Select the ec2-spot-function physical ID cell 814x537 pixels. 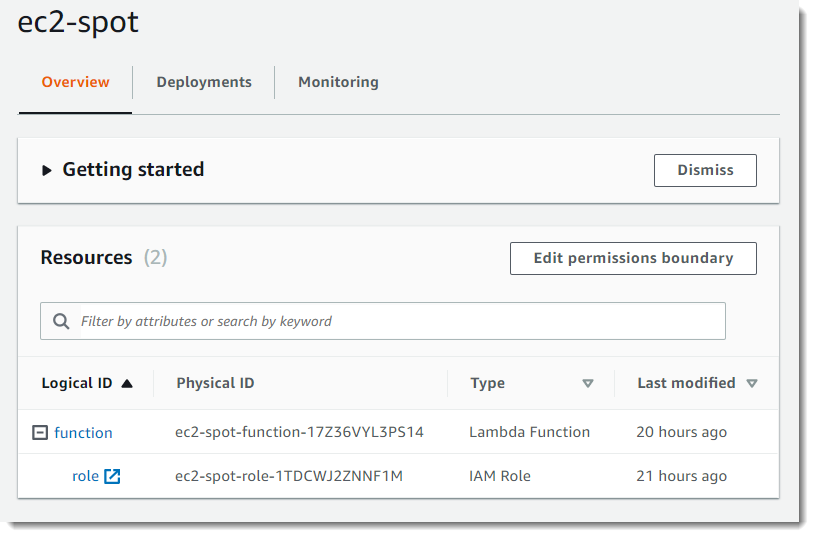[299, 433]
